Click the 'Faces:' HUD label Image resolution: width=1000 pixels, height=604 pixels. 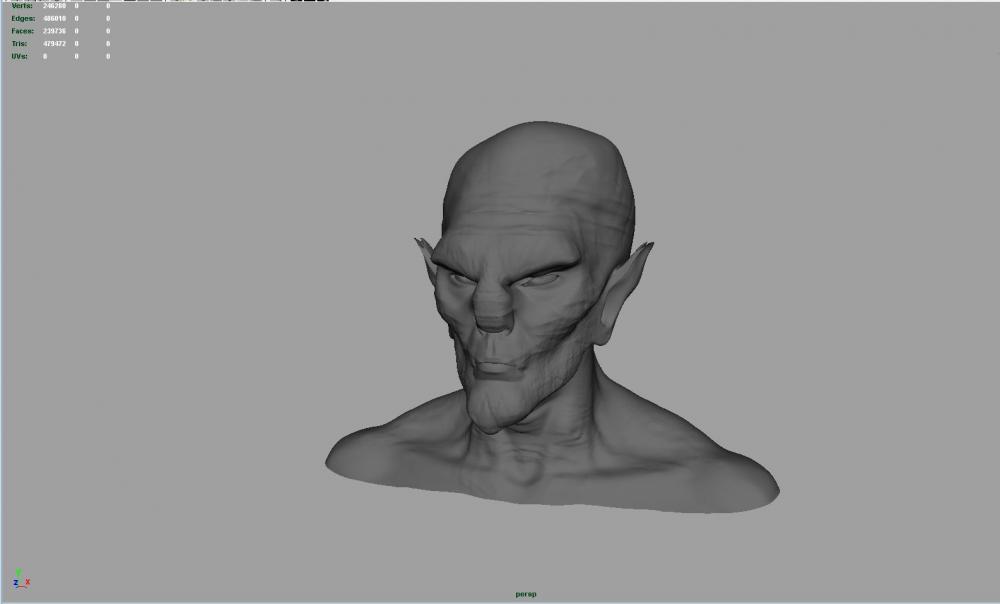tap(22, 31)
